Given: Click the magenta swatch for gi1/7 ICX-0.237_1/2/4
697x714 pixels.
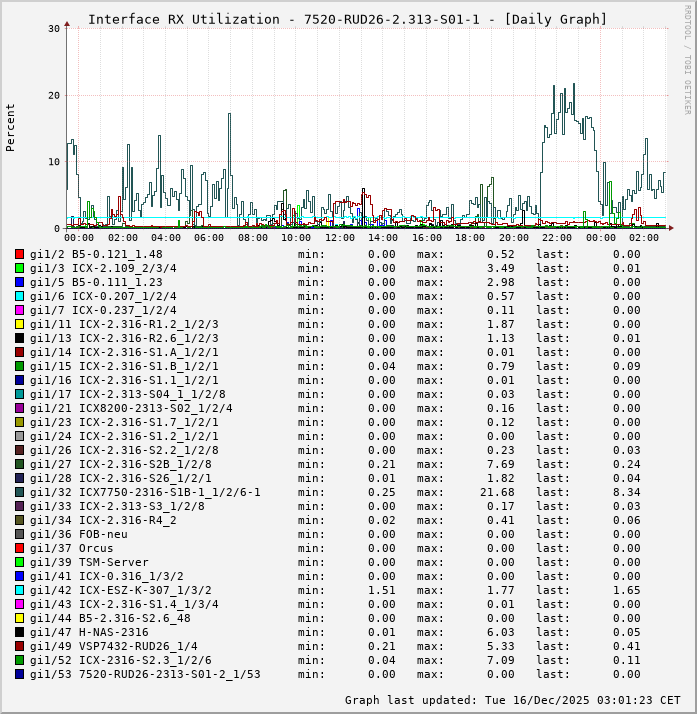Looking at the screenshot, I should (x=19, y=310).
